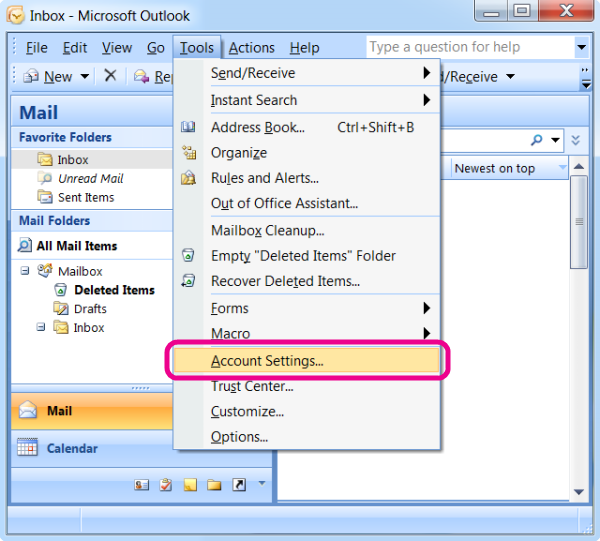Viewport: 600px width, 541px height.
Task: Click the message list scrollbar thumb
Action: point(579,222)
